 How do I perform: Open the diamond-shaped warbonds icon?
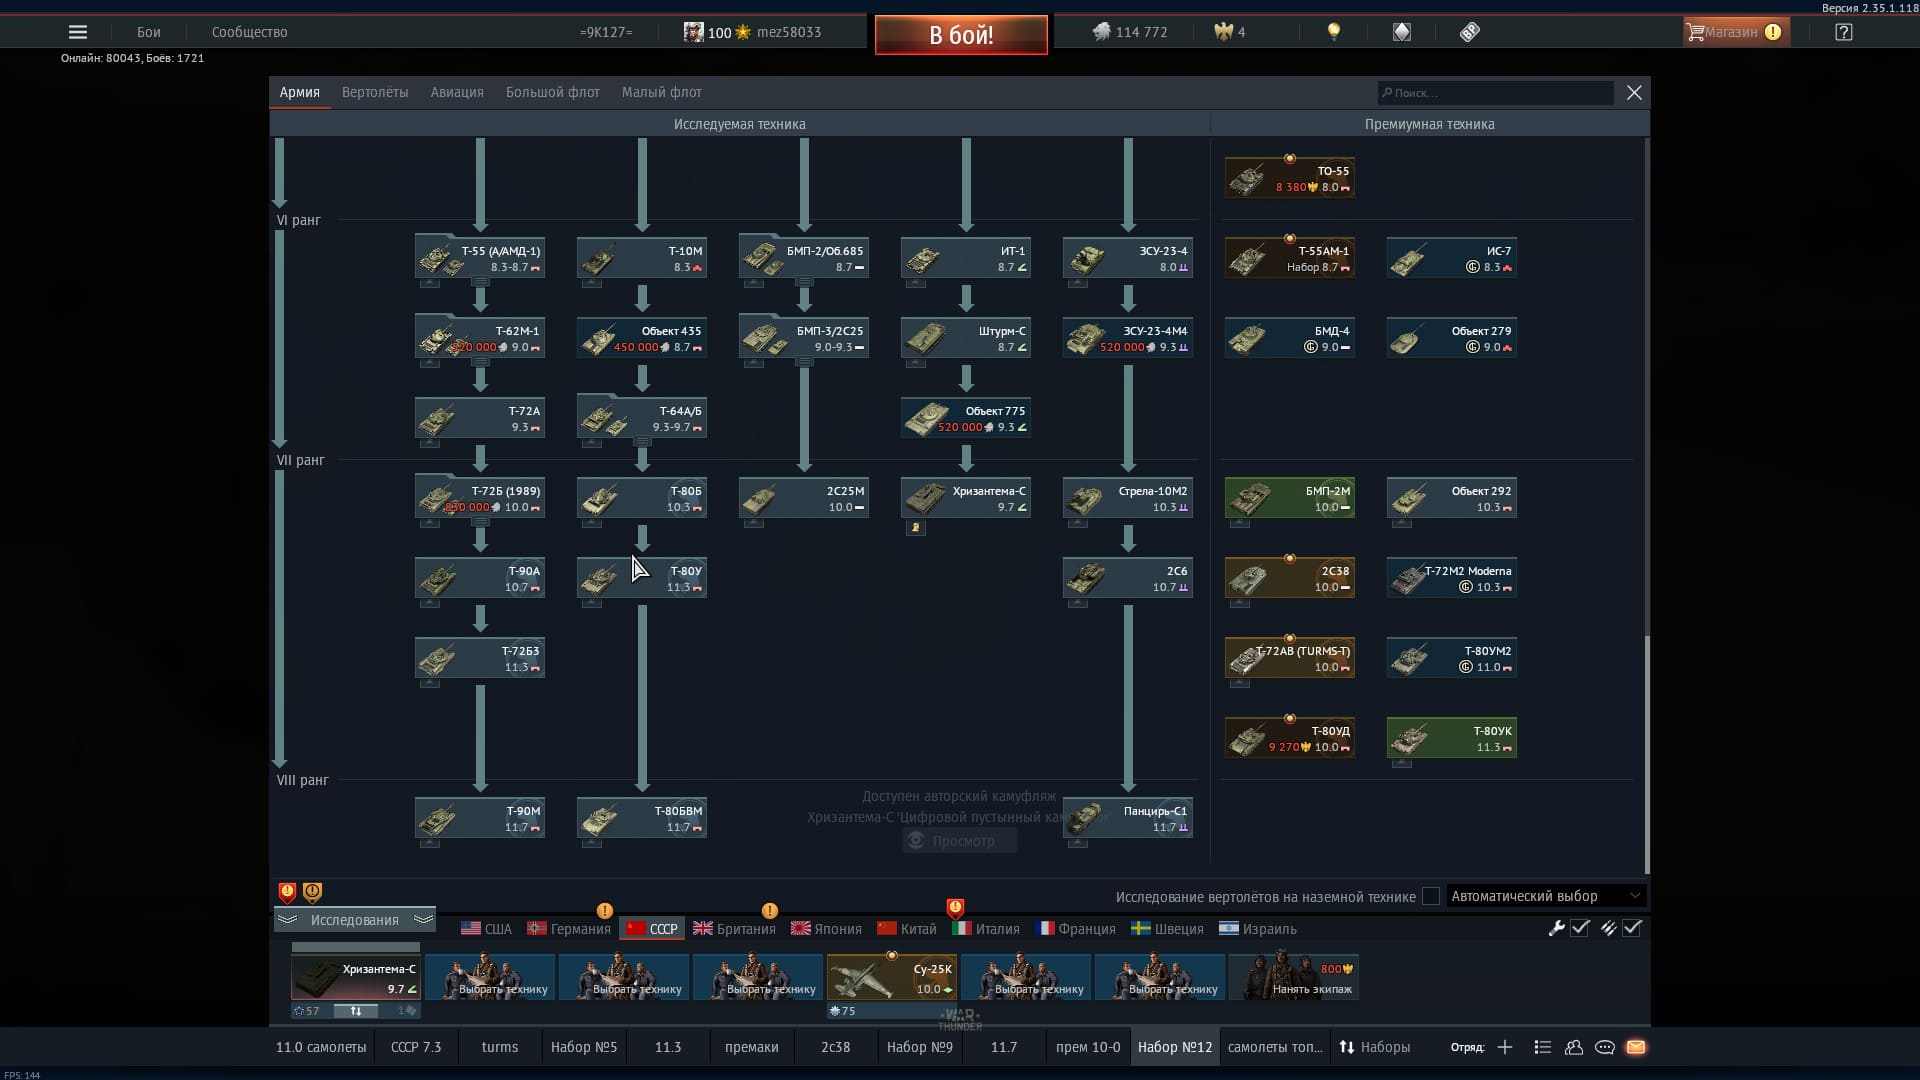coord(1402,32)
